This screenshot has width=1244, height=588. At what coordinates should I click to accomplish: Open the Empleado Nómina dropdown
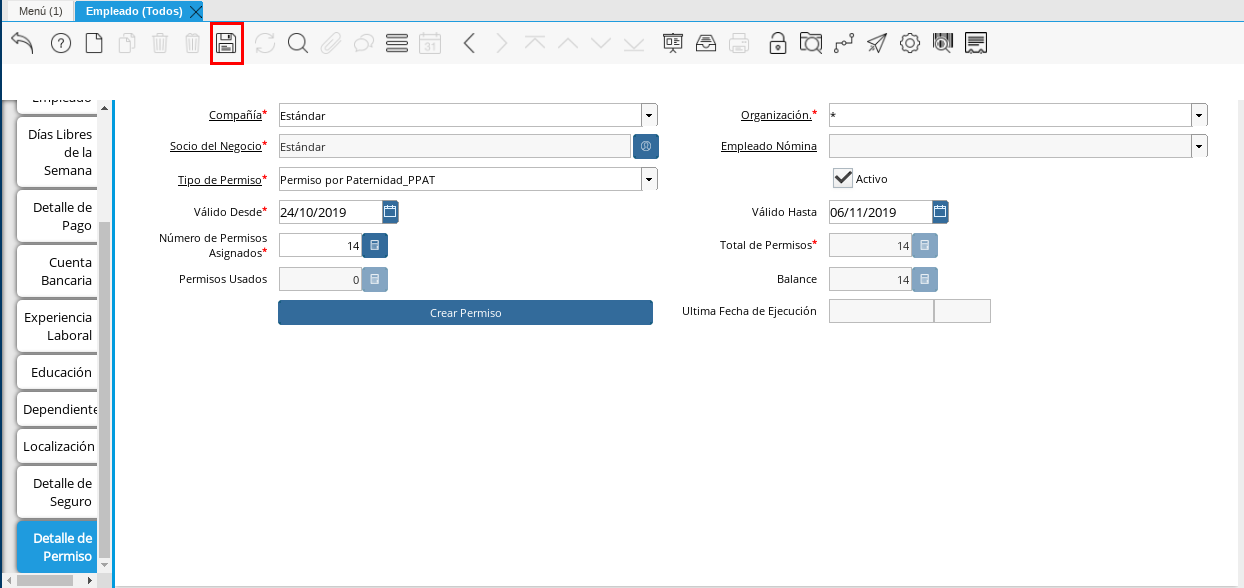[1199, 146]
